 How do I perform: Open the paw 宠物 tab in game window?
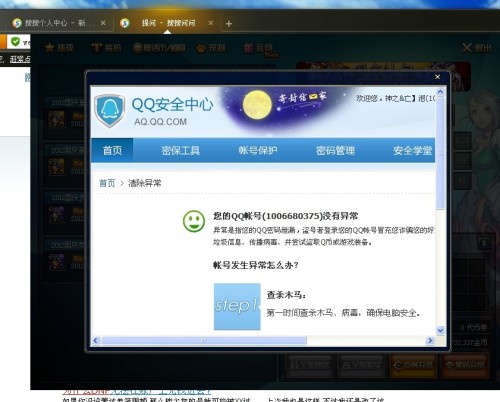pyautogui.click(x=210, y=48)
